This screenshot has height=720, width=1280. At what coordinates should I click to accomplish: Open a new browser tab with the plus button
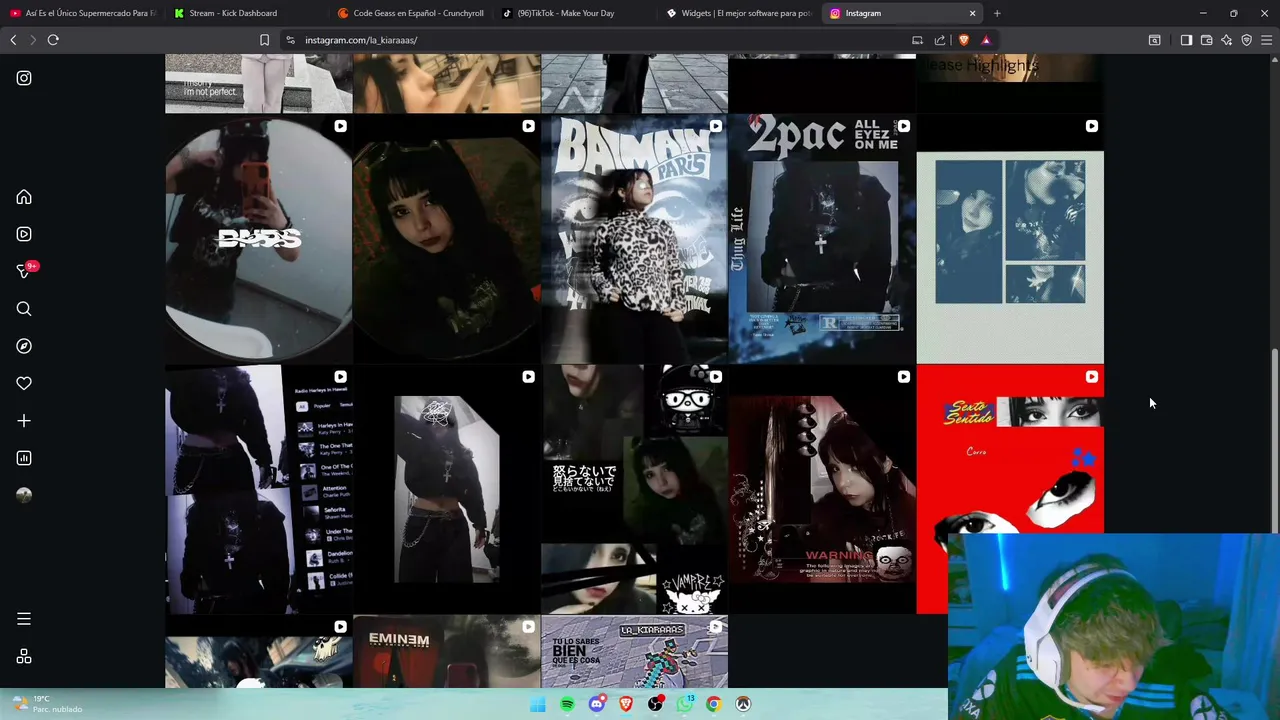997,13
